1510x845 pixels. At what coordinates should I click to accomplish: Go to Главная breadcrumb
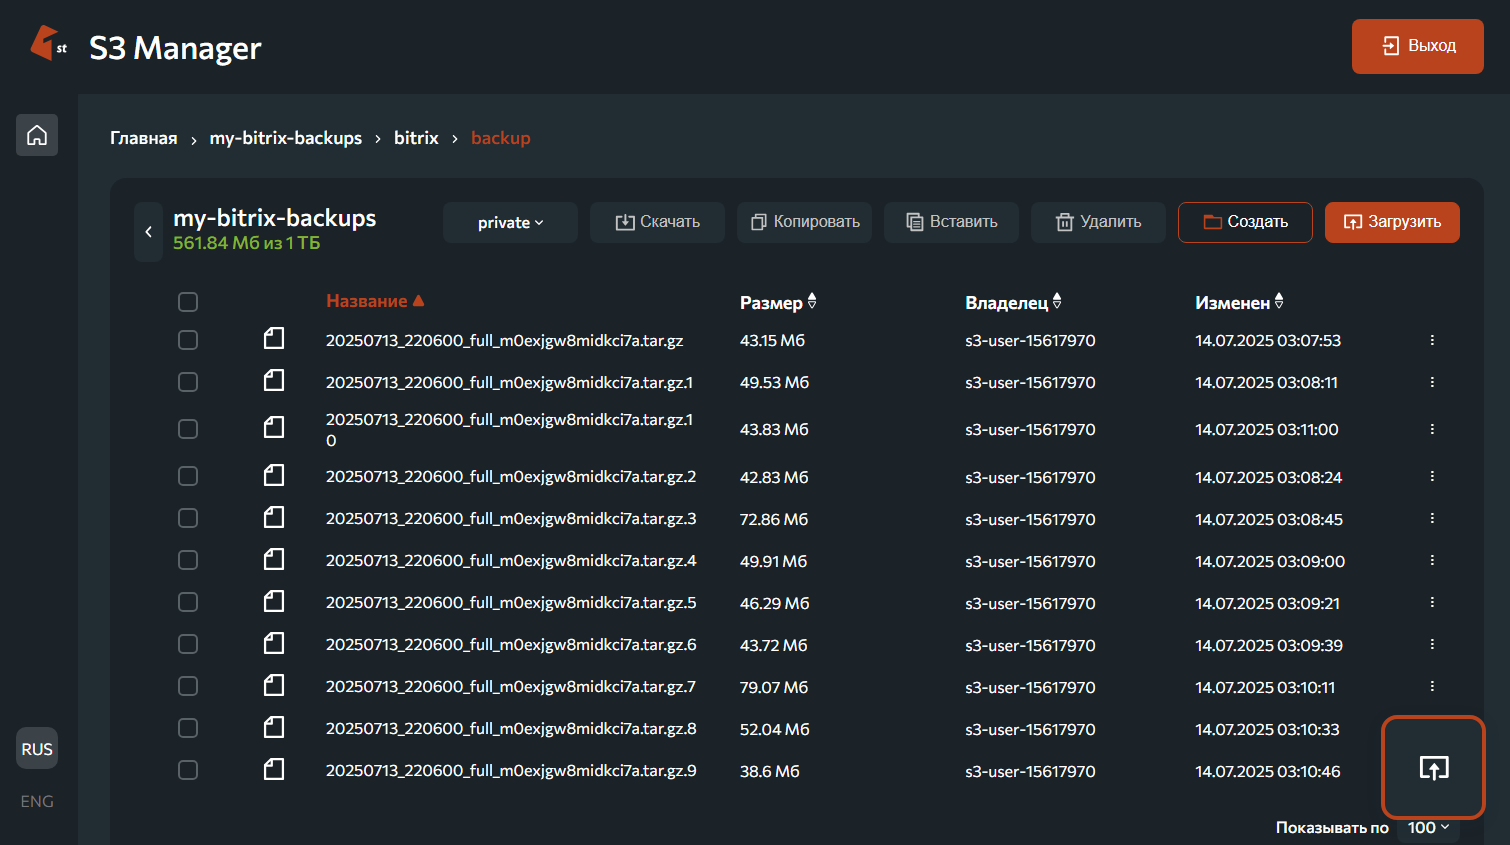point(143,138)
